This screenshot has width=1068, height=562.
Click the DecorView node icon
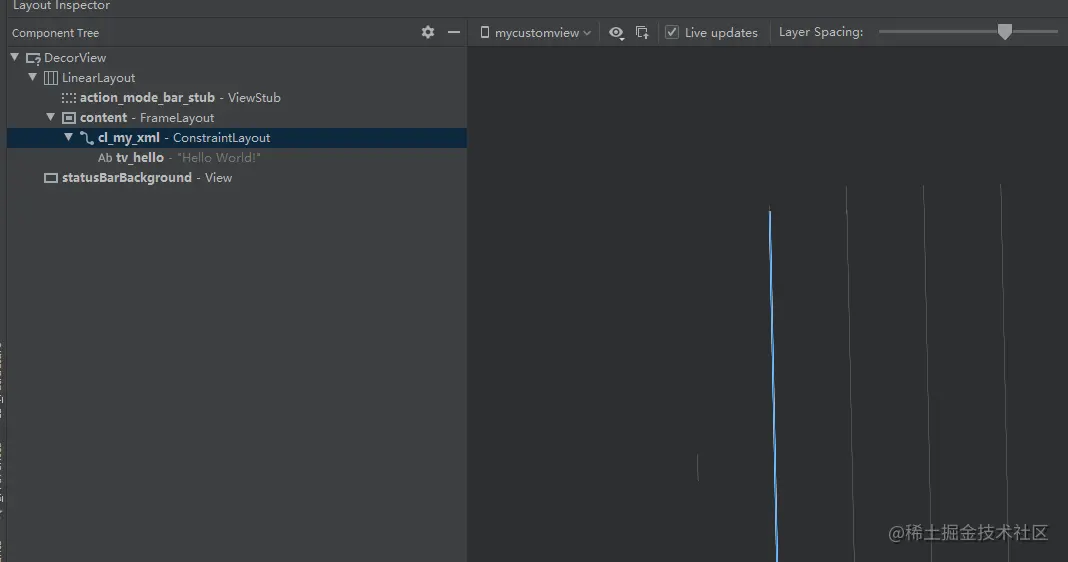coord(33,58)
